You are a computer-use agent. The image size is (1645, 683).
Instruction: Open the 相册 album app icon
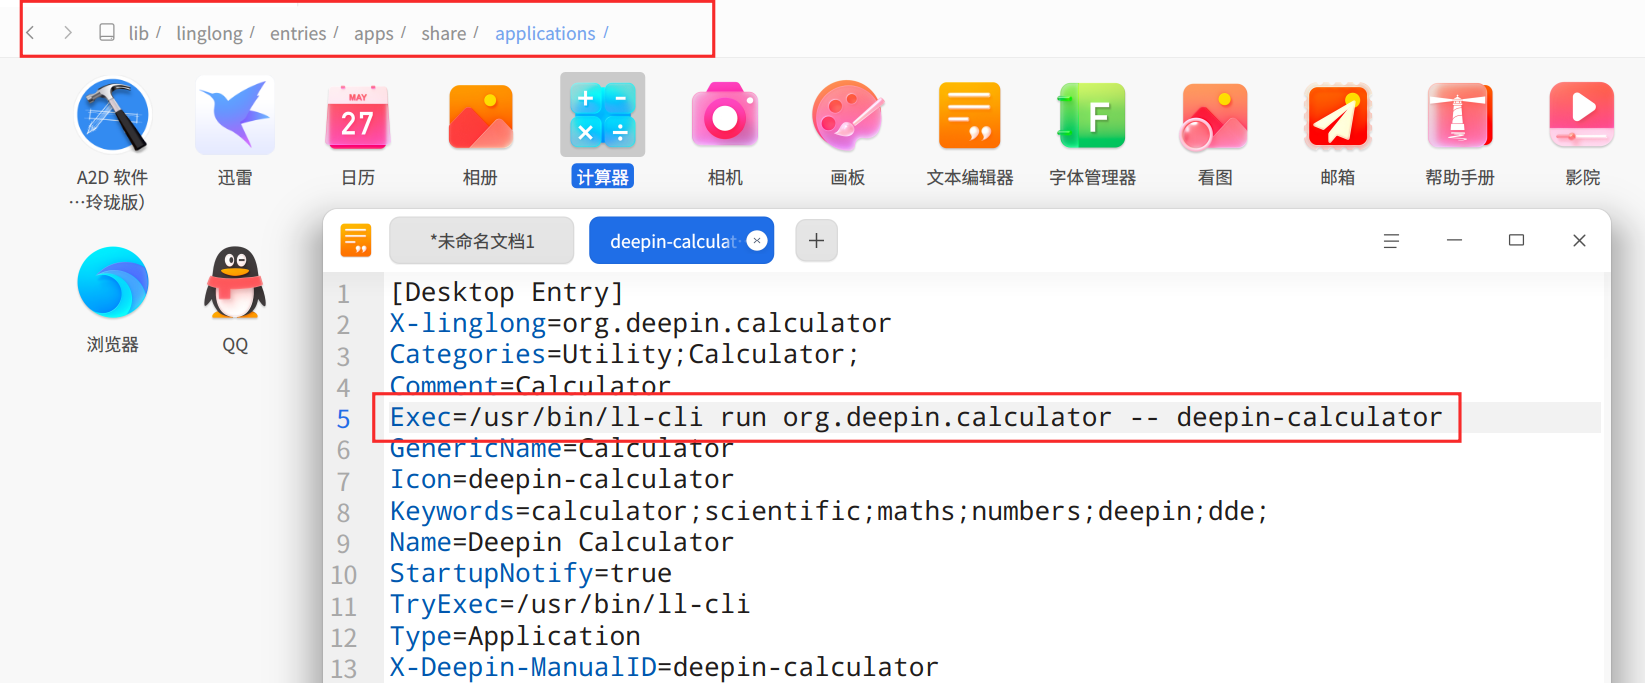click(480, 117)
